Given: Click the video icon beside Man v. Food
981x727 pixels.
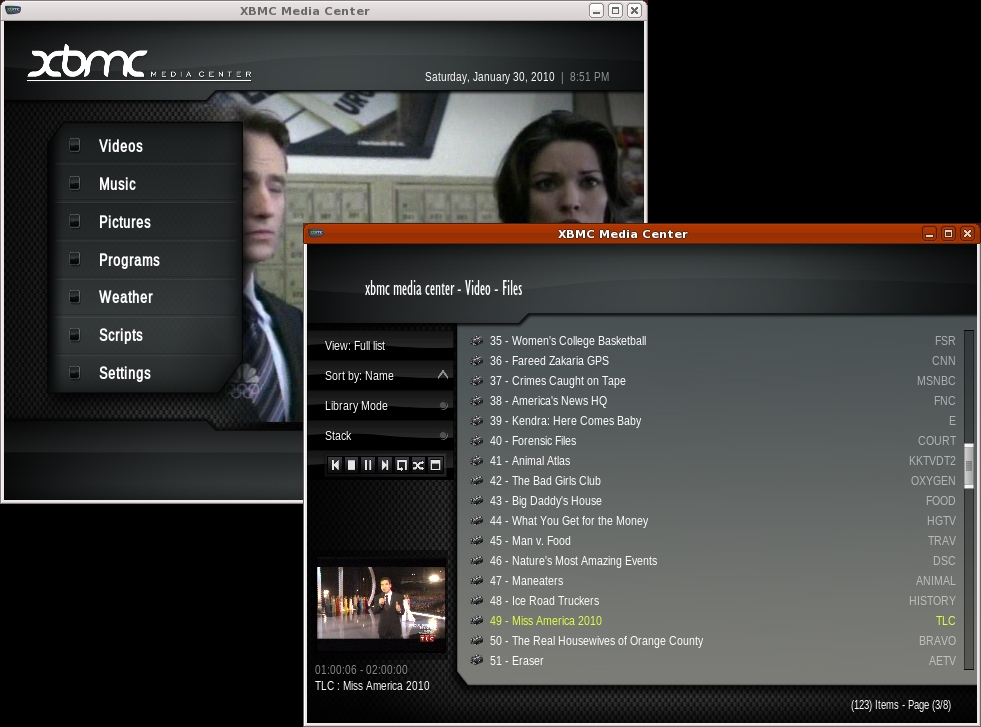Looking at the screenshot, I should click(x=477, y=541).
